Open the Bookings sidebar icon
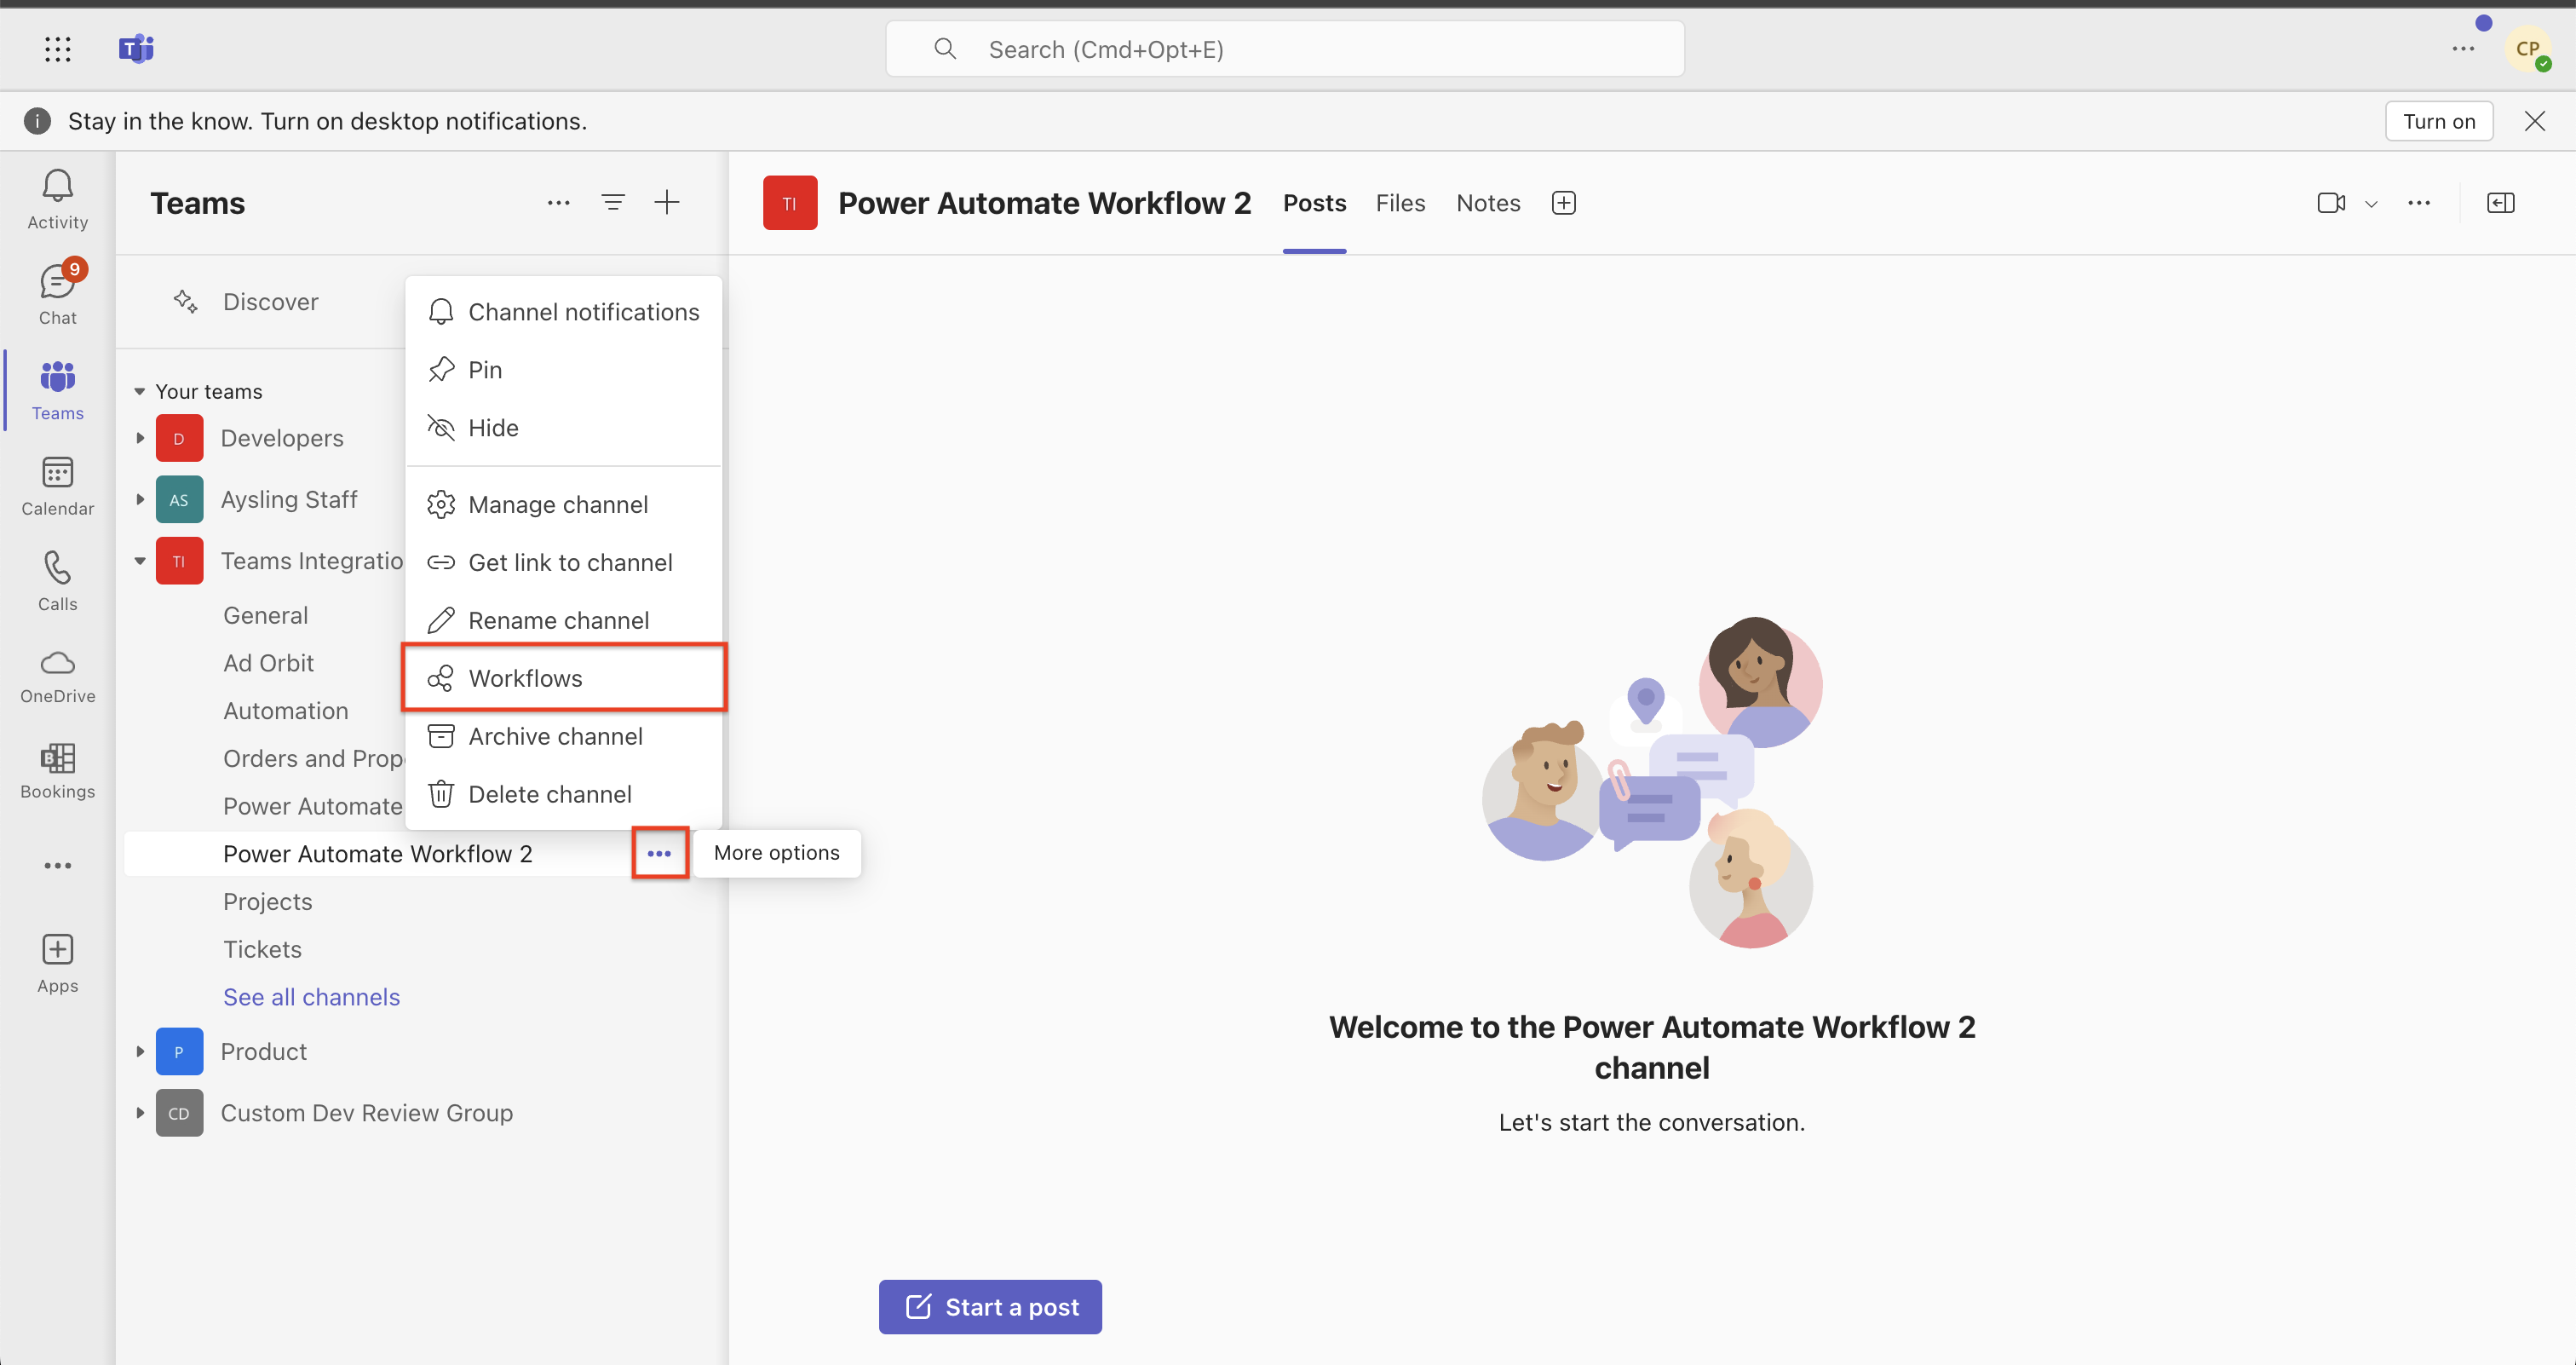This screenshot has width=2576, height=1365. pos(57,771)
